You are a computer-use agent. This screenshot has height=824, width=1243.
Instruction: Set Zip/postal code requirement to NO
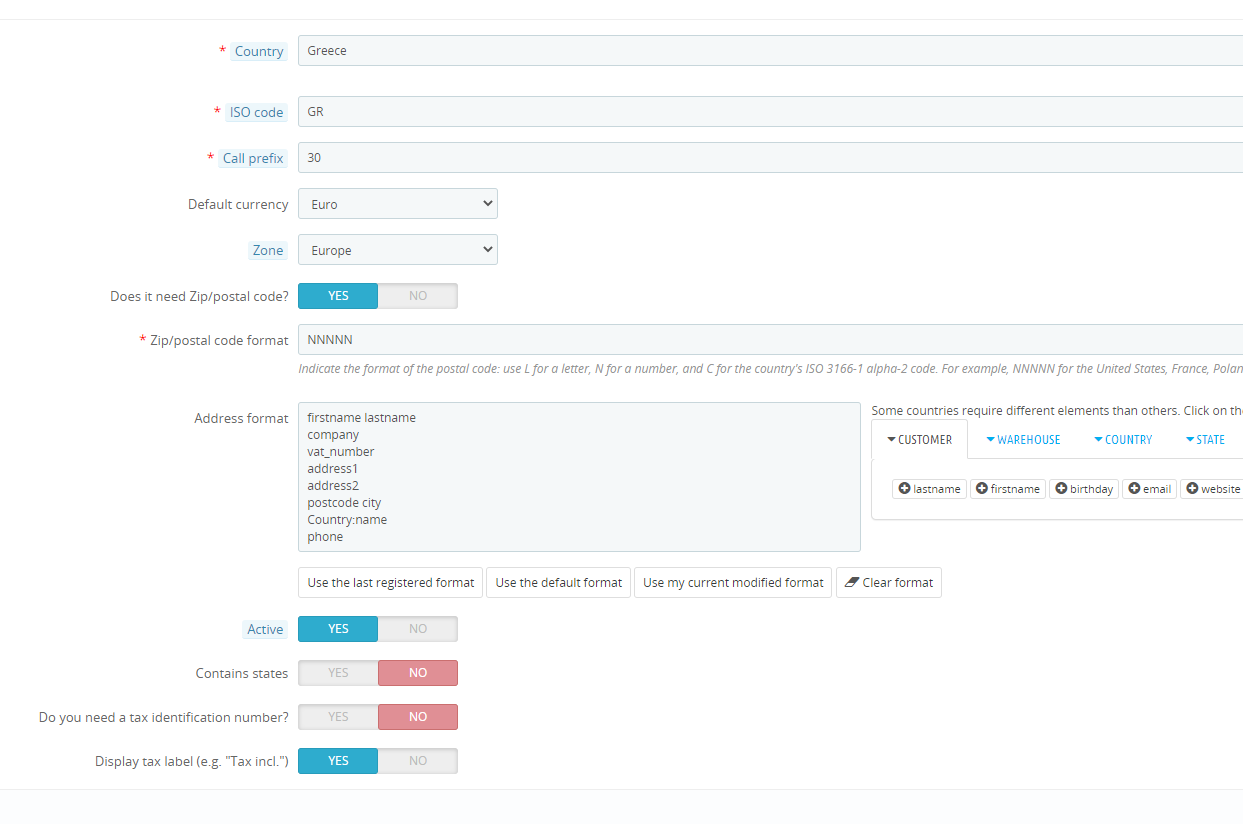point(418,296)
